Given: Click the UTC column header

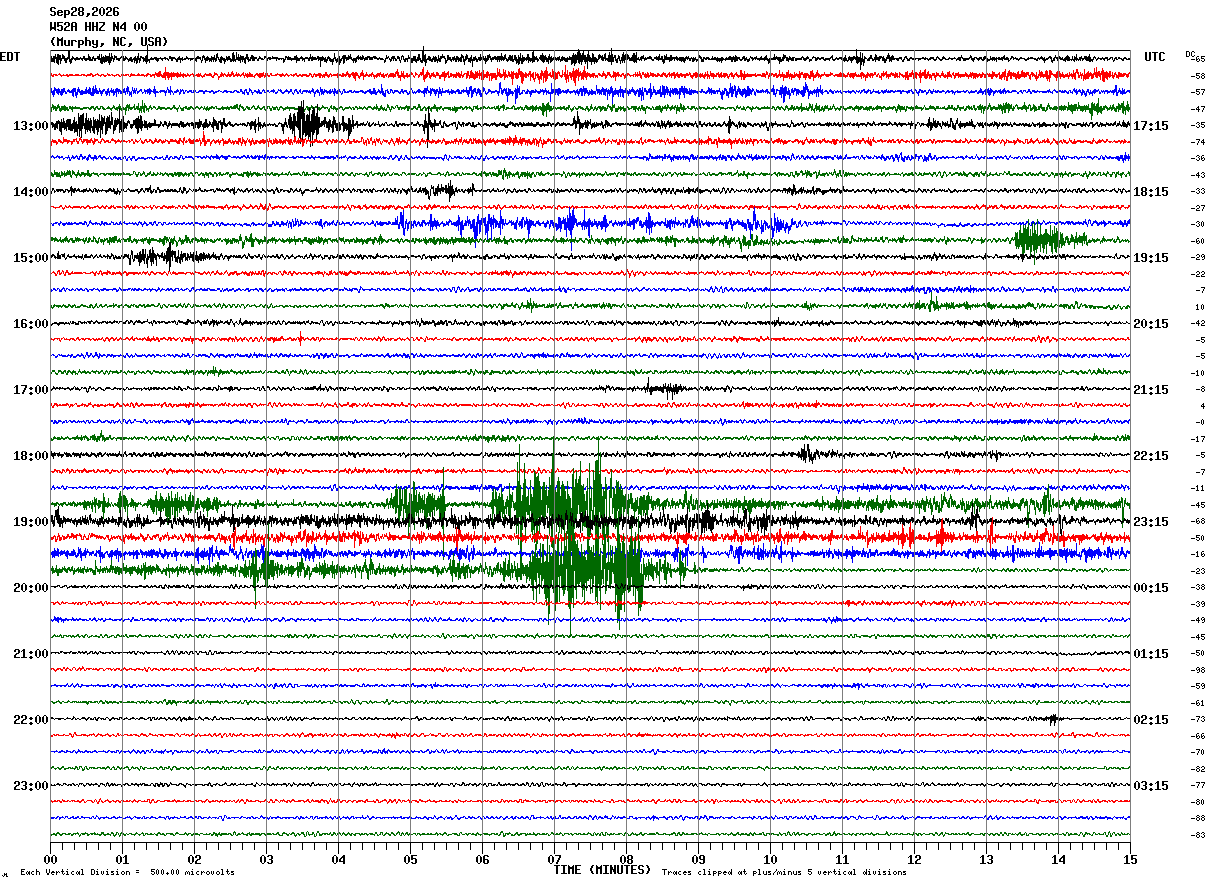Looking at the screenshot, I should click(x=1155, y=57).
